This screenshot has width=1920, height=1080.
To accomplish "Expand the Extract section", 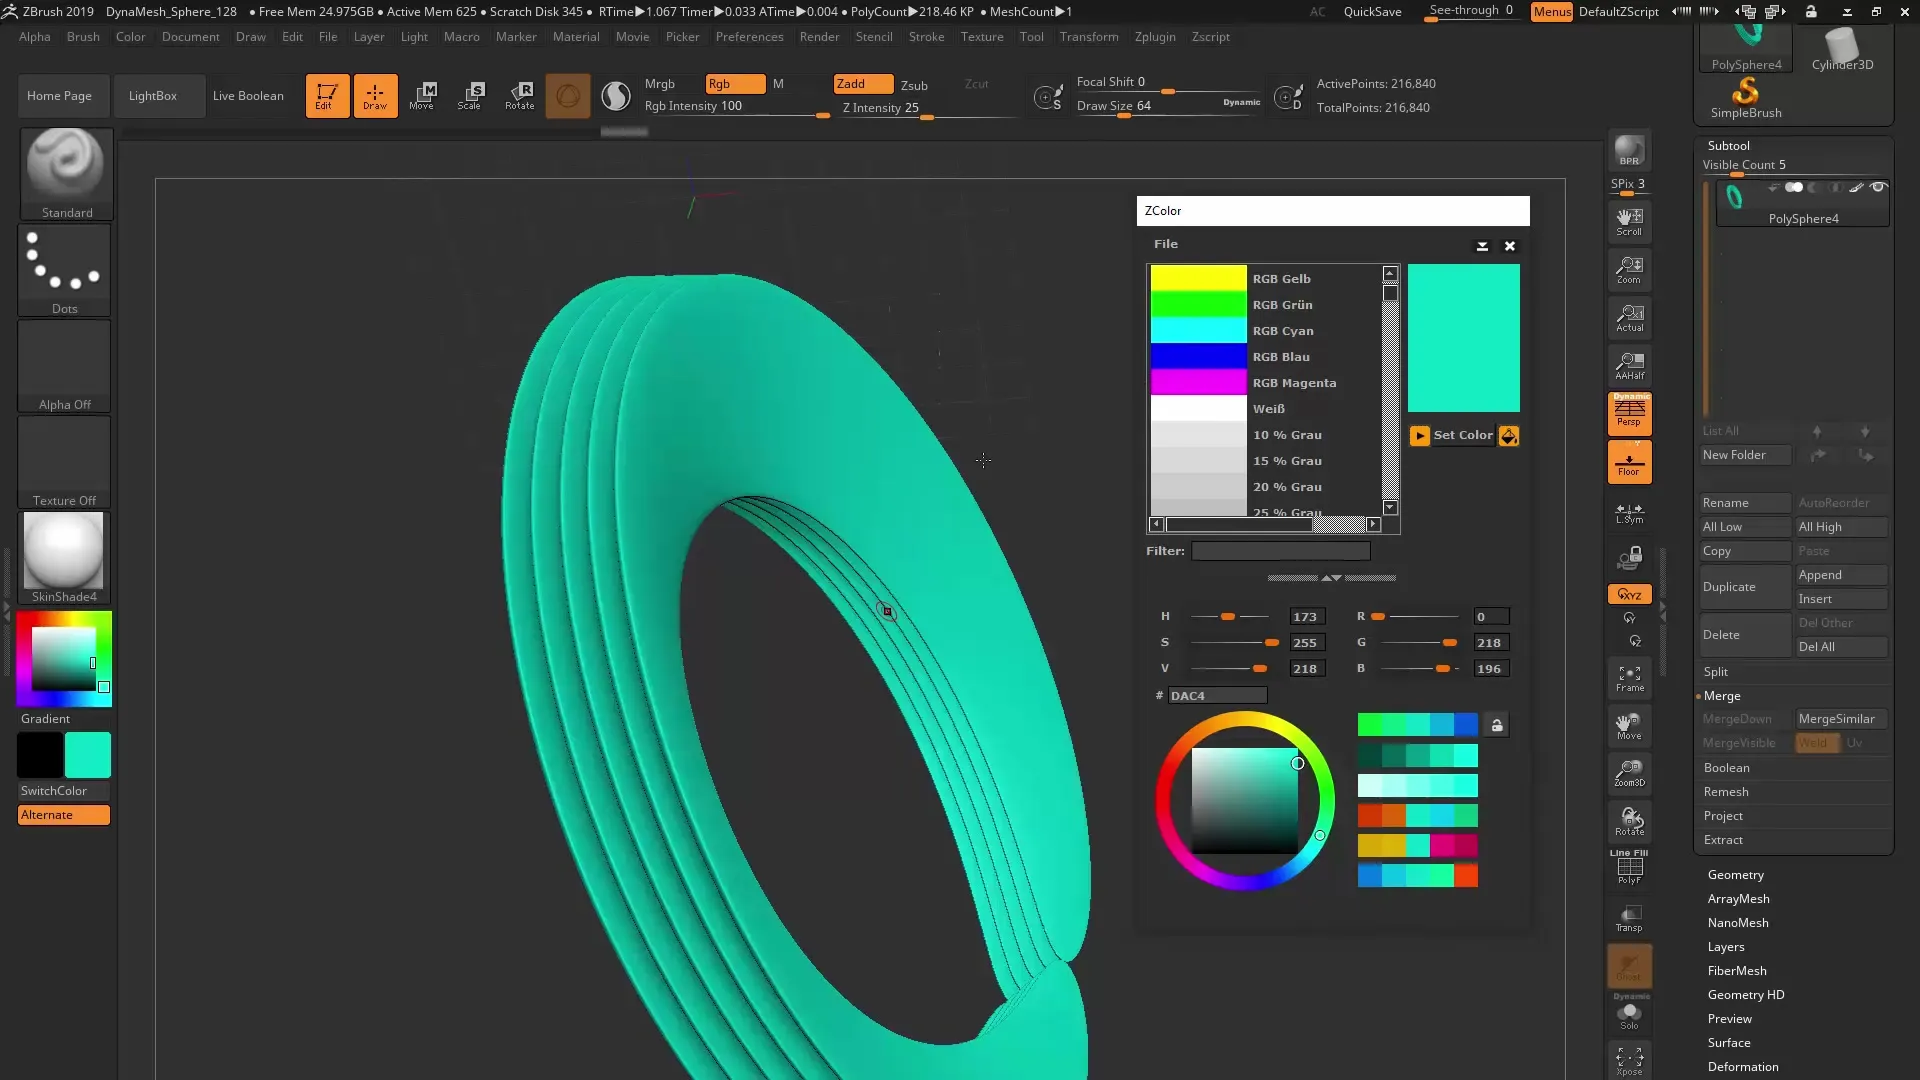I will pyautogui.click(x=1723, y=840).
